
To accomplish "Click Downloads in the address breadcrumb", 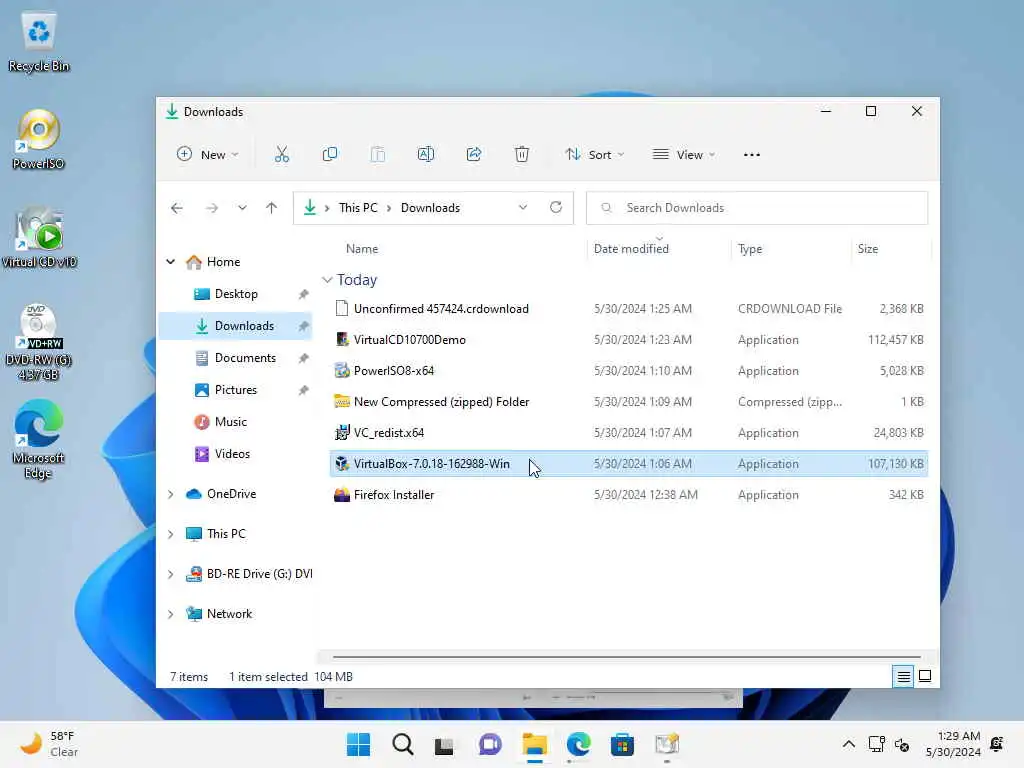I will click(430, 208).
